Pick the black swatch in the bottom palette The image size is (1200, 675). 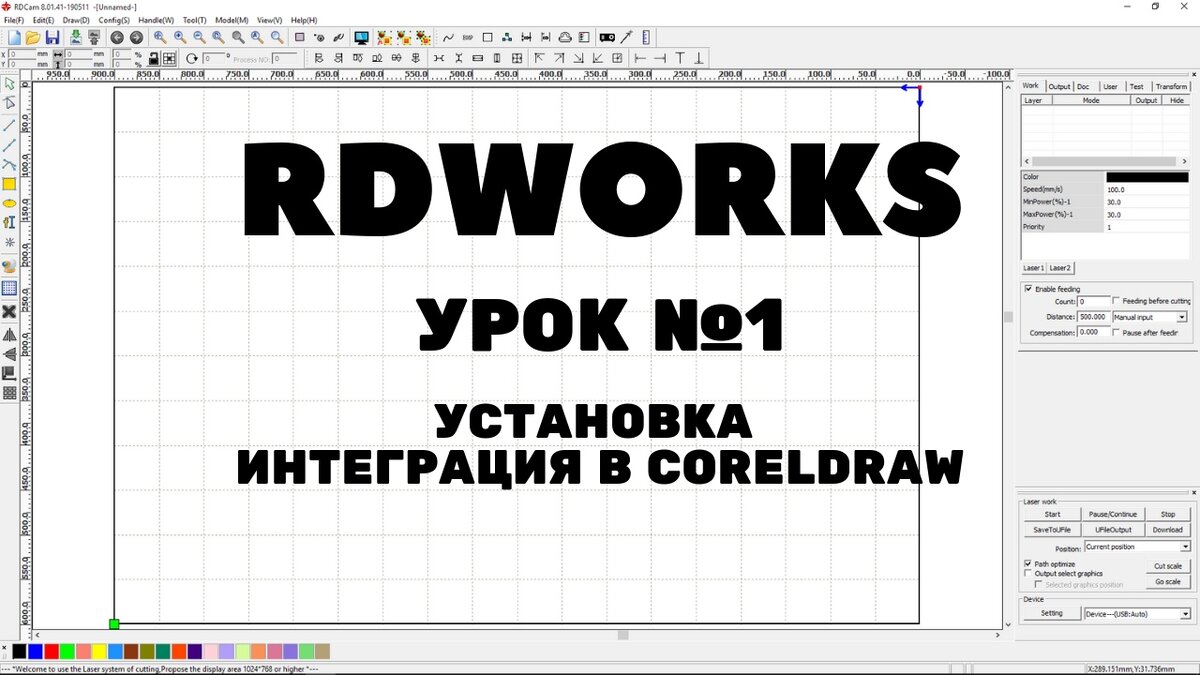pyautogui.click(x=19, y=651)
